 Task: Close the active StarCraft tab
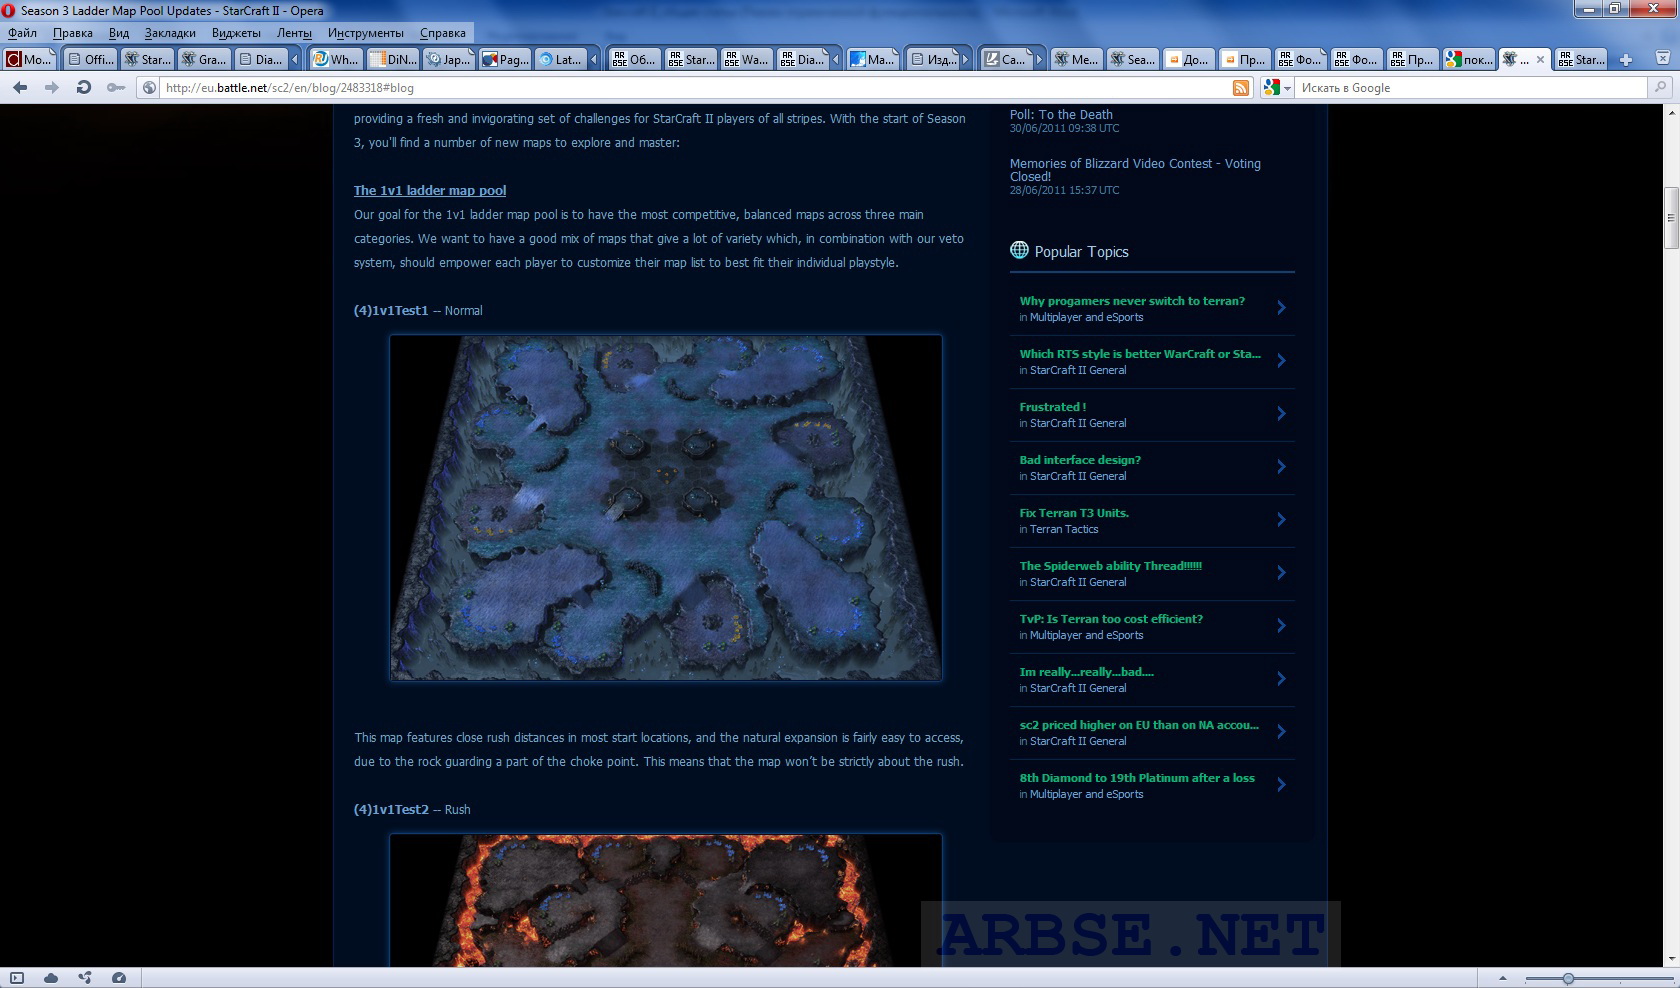click(1540, 60)
